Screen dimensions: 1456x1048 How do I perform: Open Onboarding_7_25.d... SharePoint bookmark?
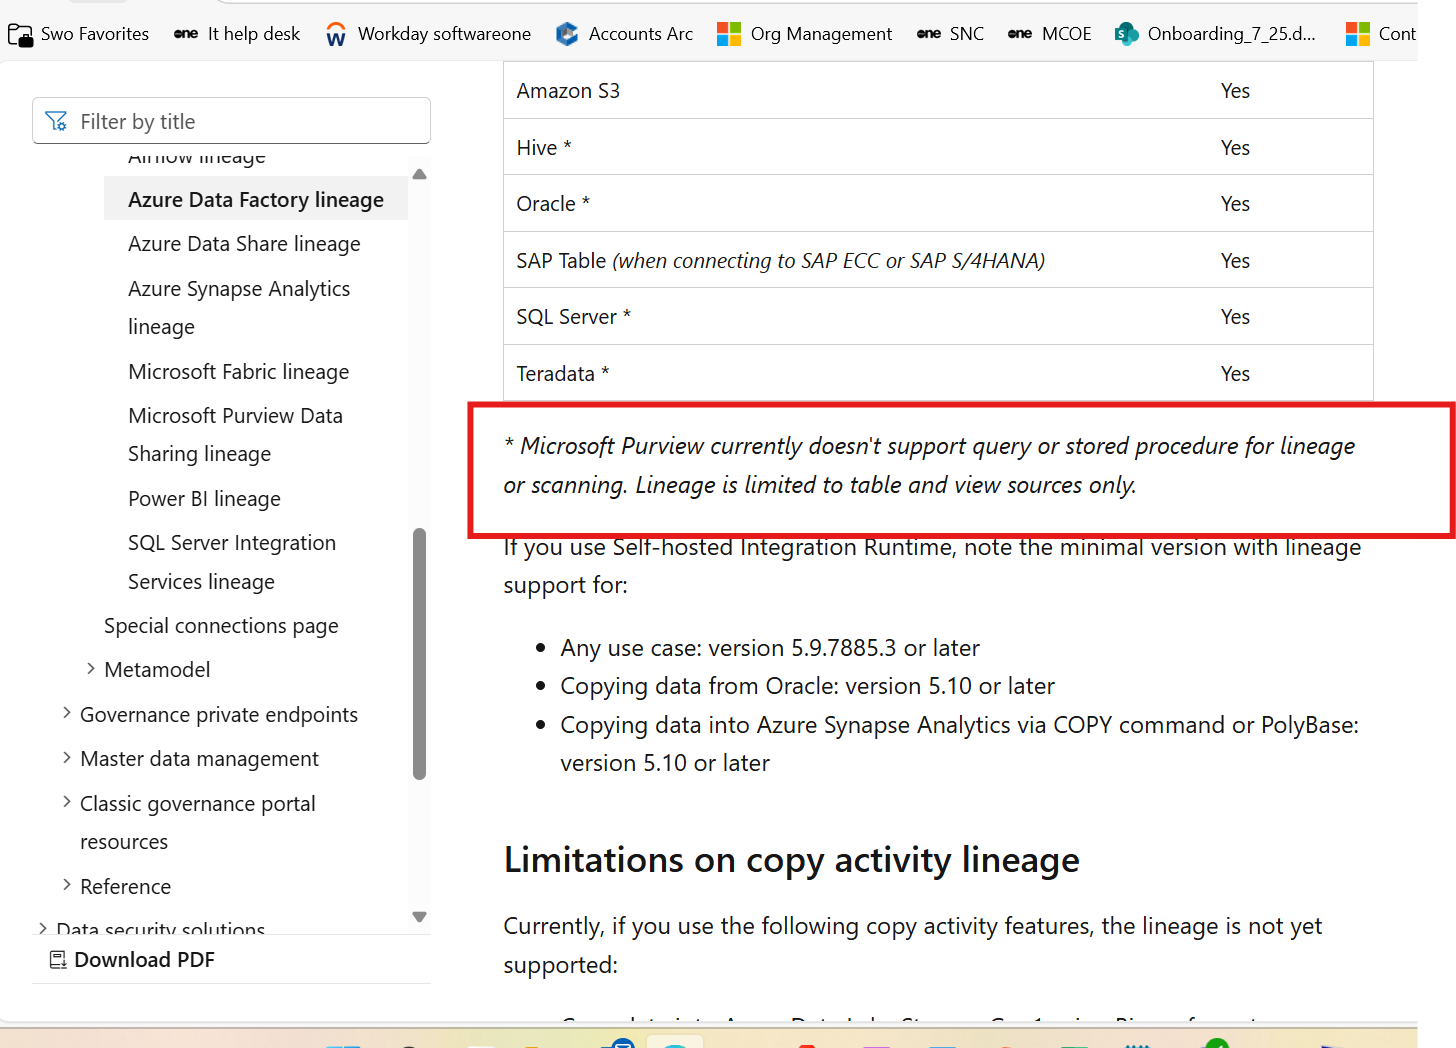pos(1215,34)
